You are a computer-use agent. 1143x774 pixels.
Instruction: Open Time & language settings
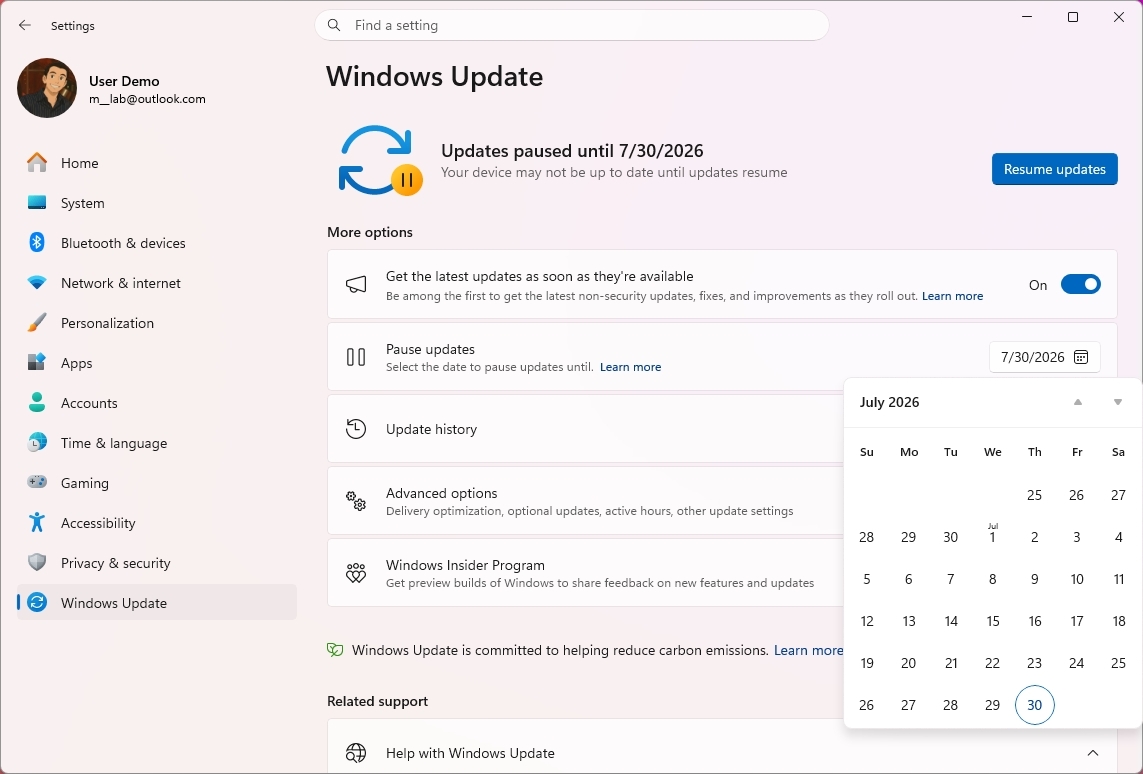[157, 442]
